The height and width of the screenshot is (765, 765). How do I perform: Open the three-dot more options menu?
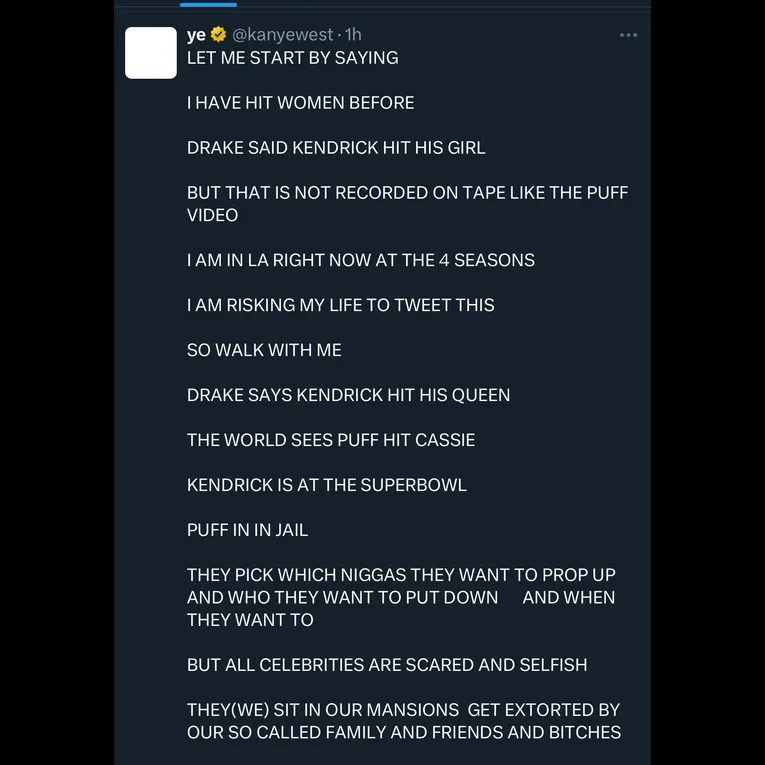628,35
